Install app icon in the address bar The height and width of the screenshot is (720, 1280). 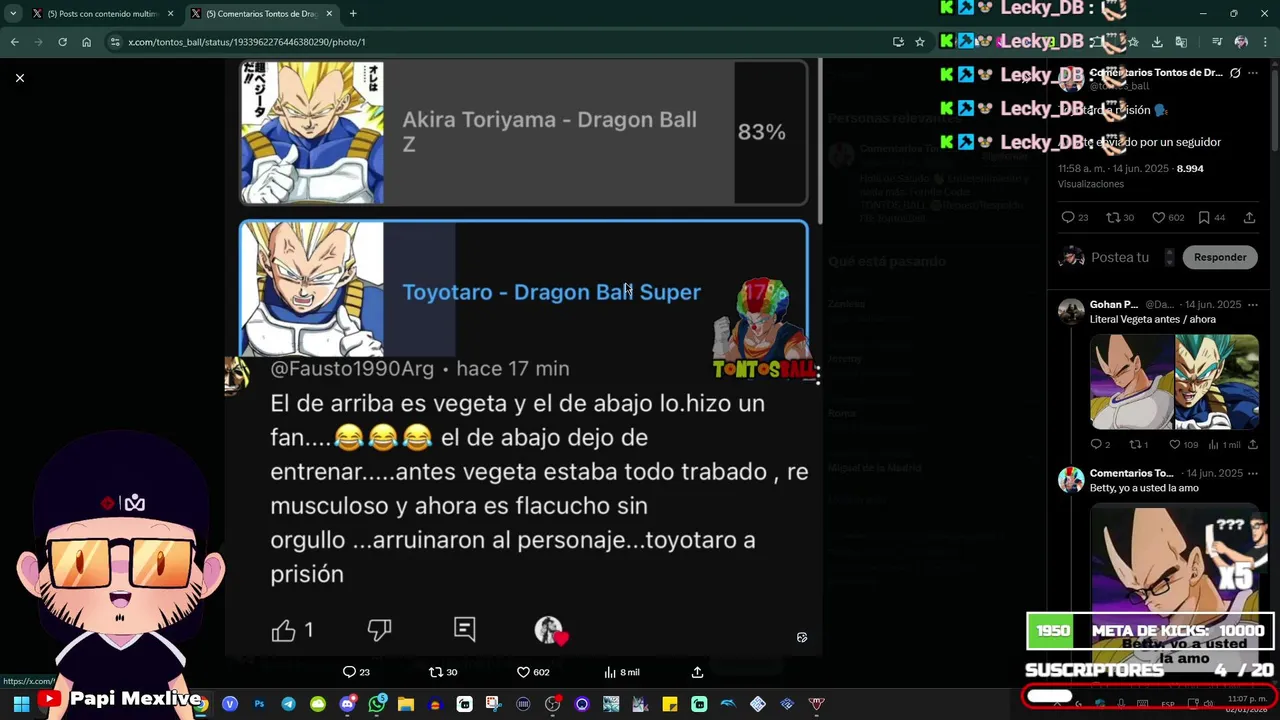point(898,42)
